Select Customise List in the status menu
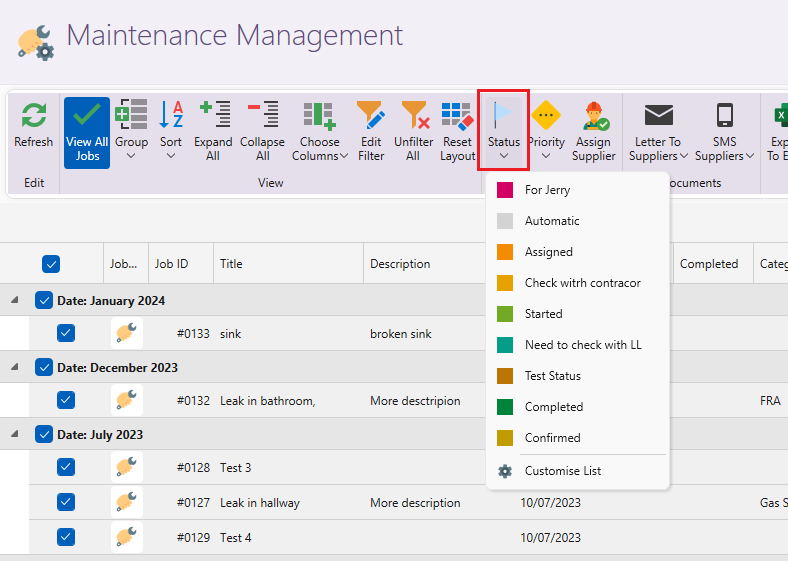The height and width of the screenshot is (561, 788). coord(562,471)
